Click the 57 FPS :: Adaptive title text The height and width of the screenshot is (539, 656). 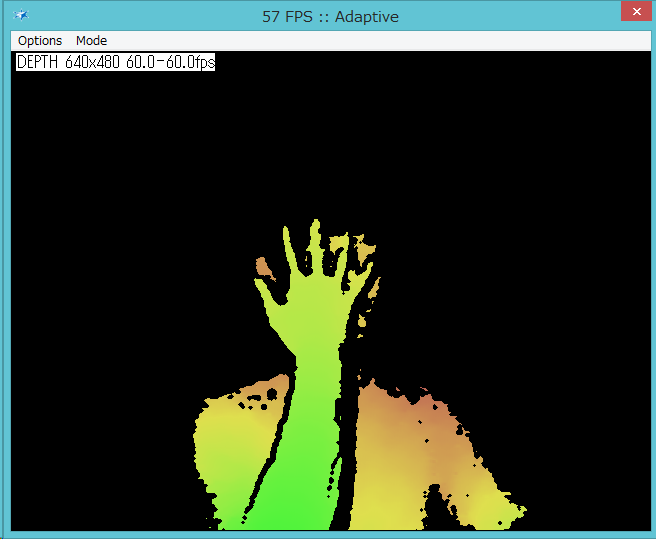330,17
